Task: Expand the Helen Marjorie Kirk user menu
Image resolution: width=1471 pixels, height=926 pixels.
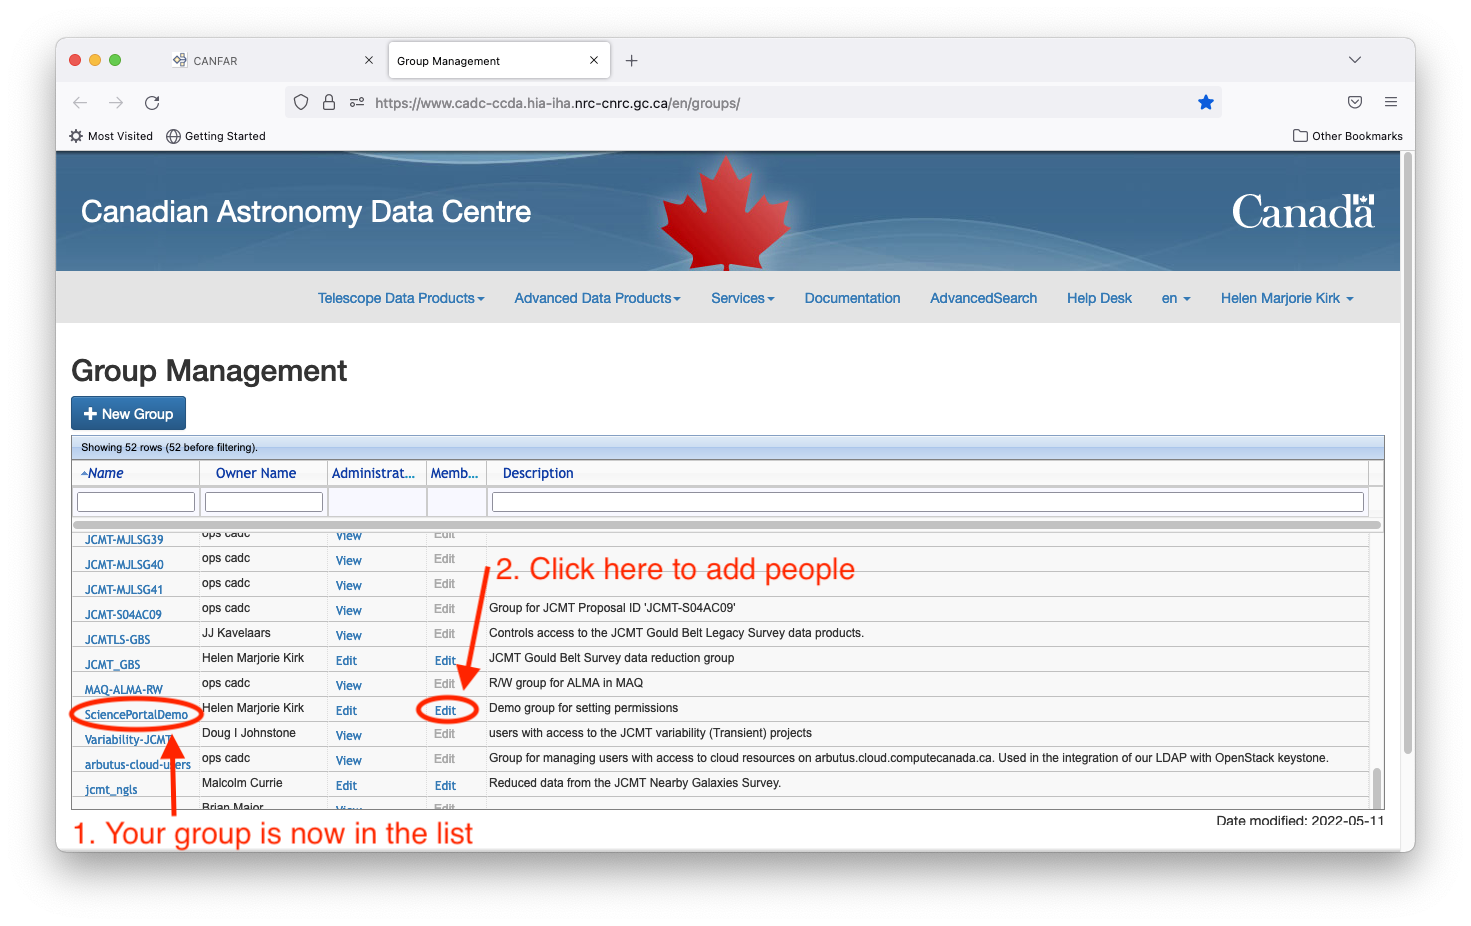Action: [x=1287, y=298]
